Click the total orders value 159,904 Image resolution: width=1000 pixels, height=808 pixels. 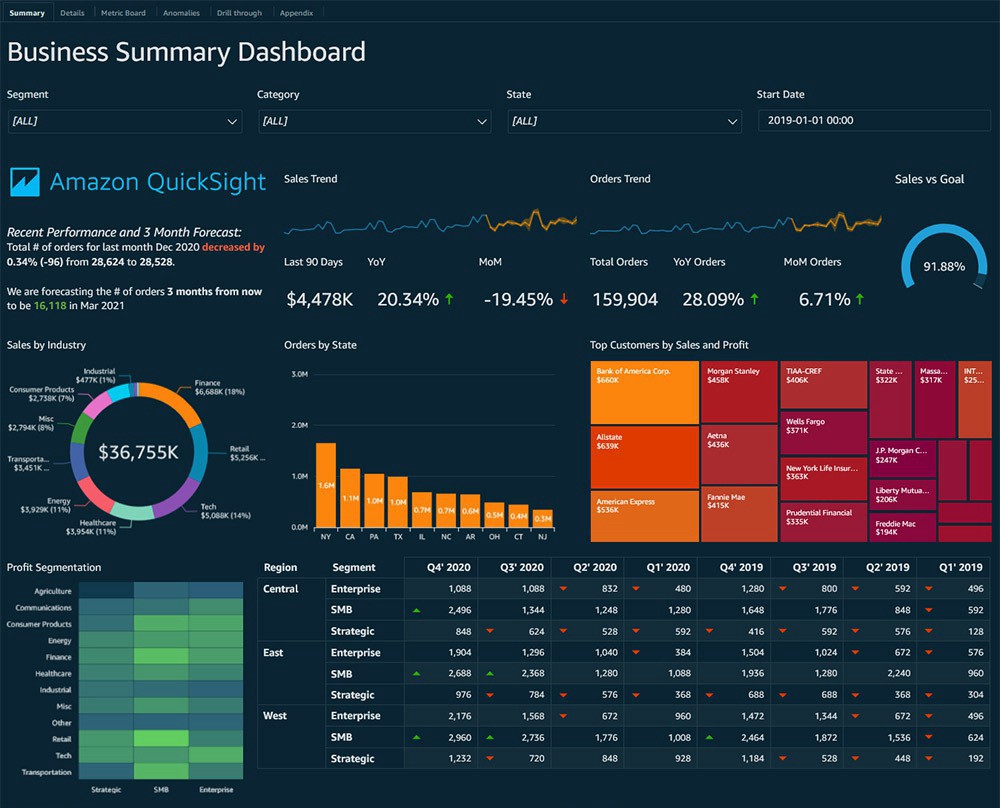coord(625,299)
